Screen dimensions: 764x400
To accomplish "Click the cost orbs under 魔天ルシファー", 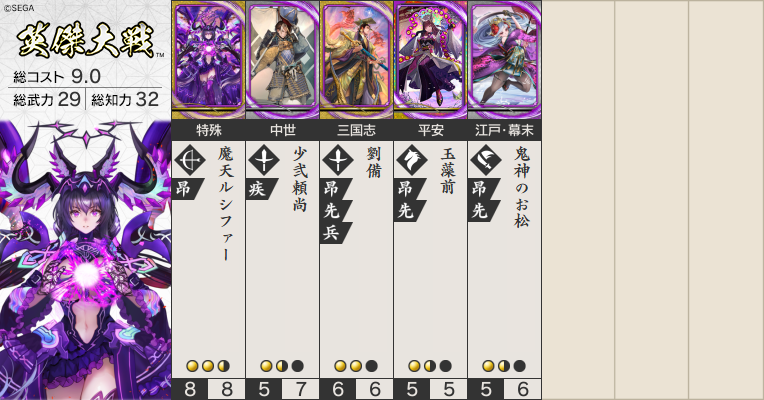I will [x=208, y=366].
